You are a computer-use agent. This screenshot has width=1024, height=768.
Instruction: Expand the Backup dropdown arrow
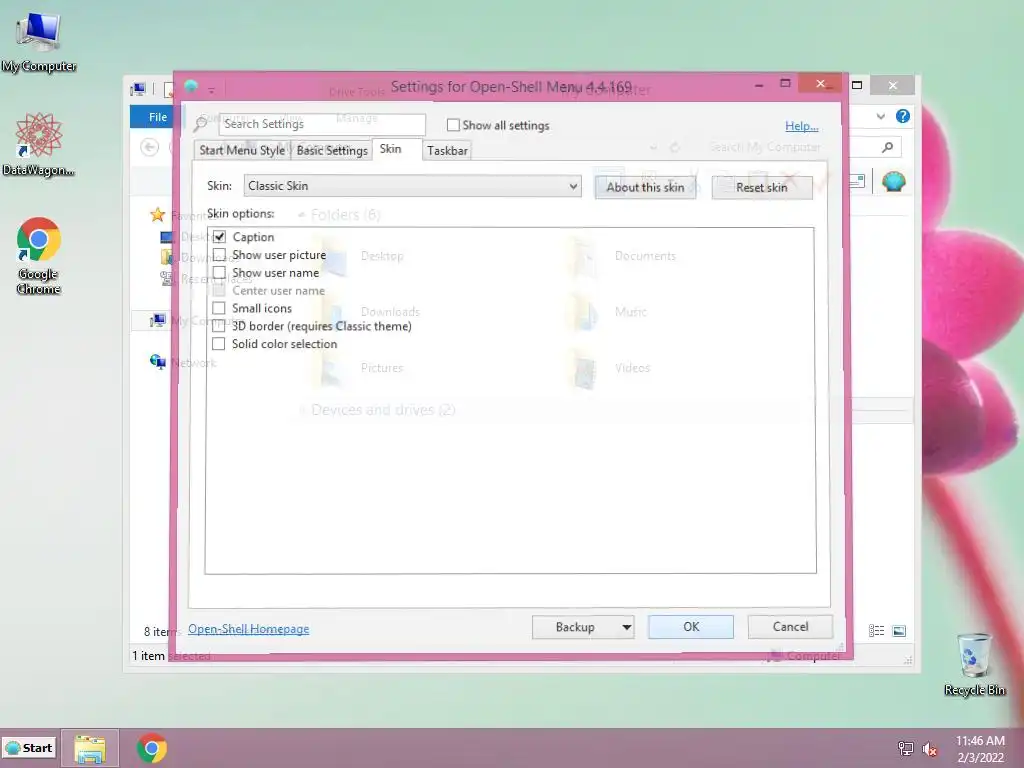tap(626, 627)
